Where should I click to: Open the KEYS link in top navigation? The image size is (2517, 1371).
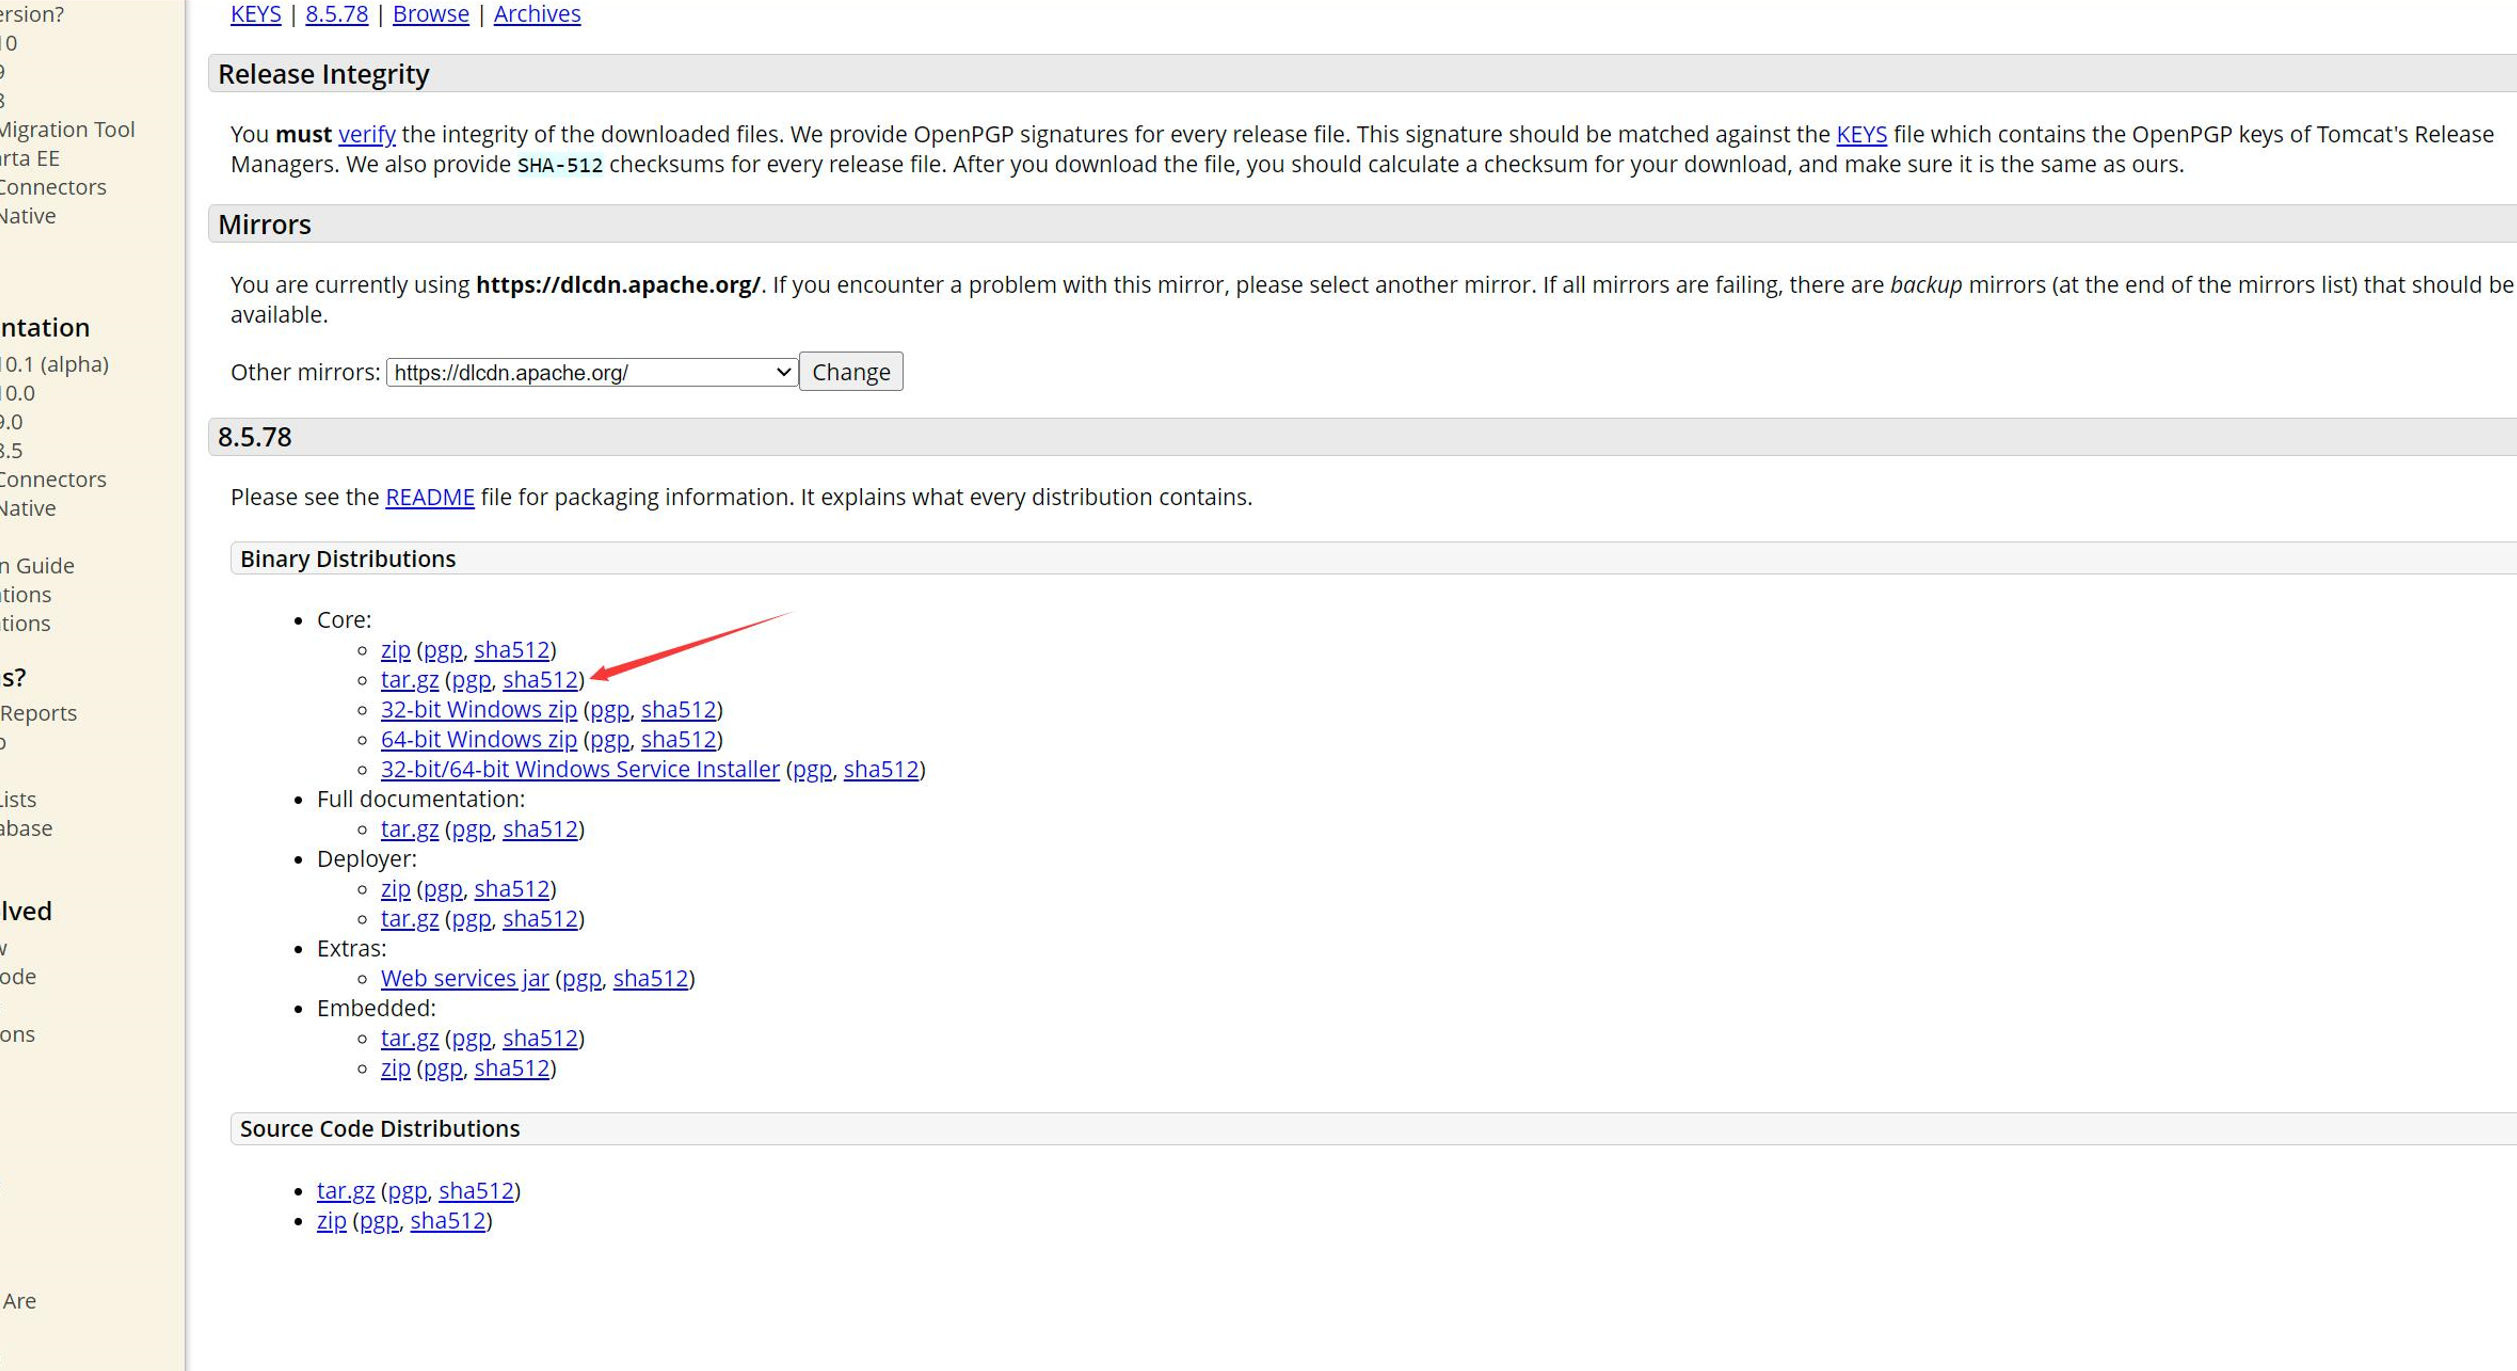(256, 14)
